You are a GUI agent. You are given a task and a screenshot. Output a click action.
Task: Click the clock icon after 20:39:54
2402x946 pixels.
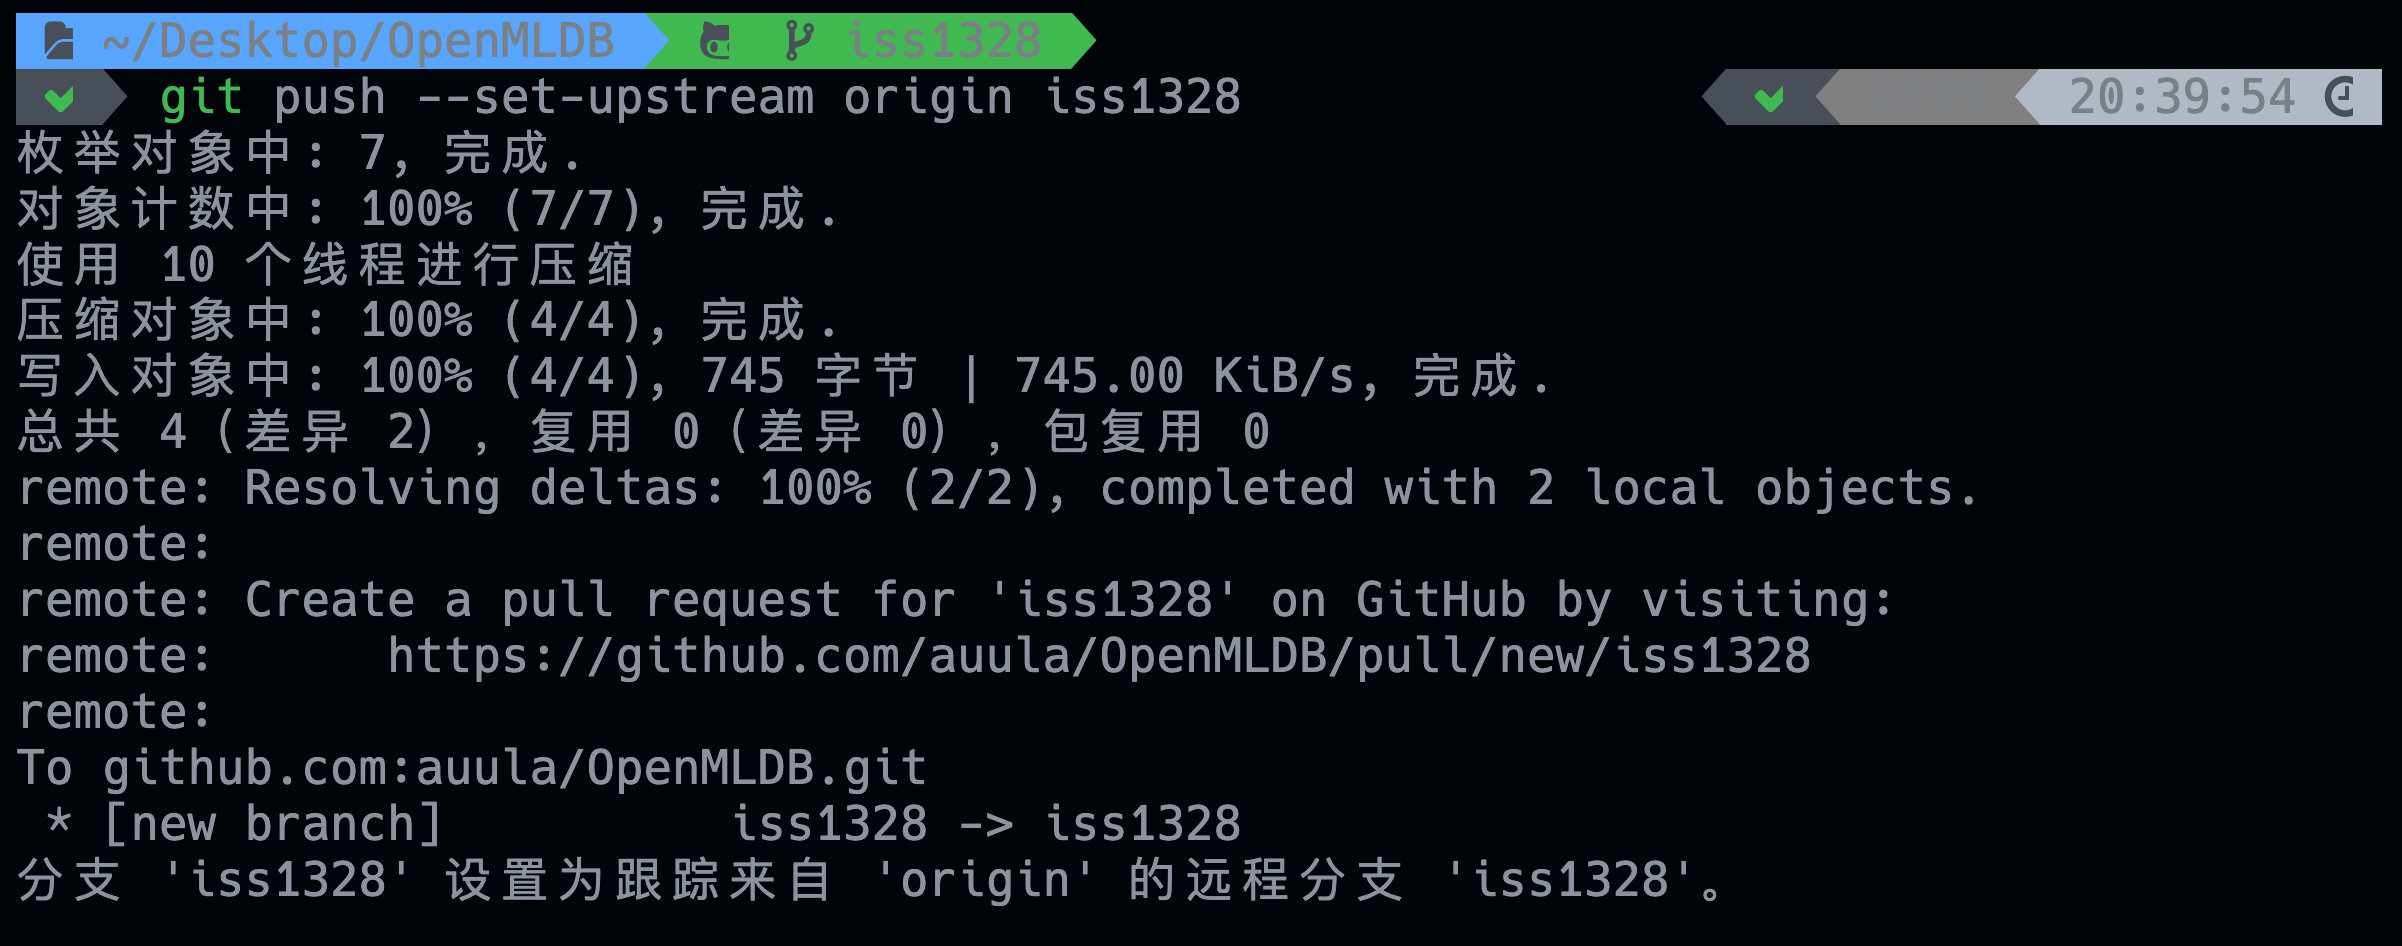click(2340, 97)
